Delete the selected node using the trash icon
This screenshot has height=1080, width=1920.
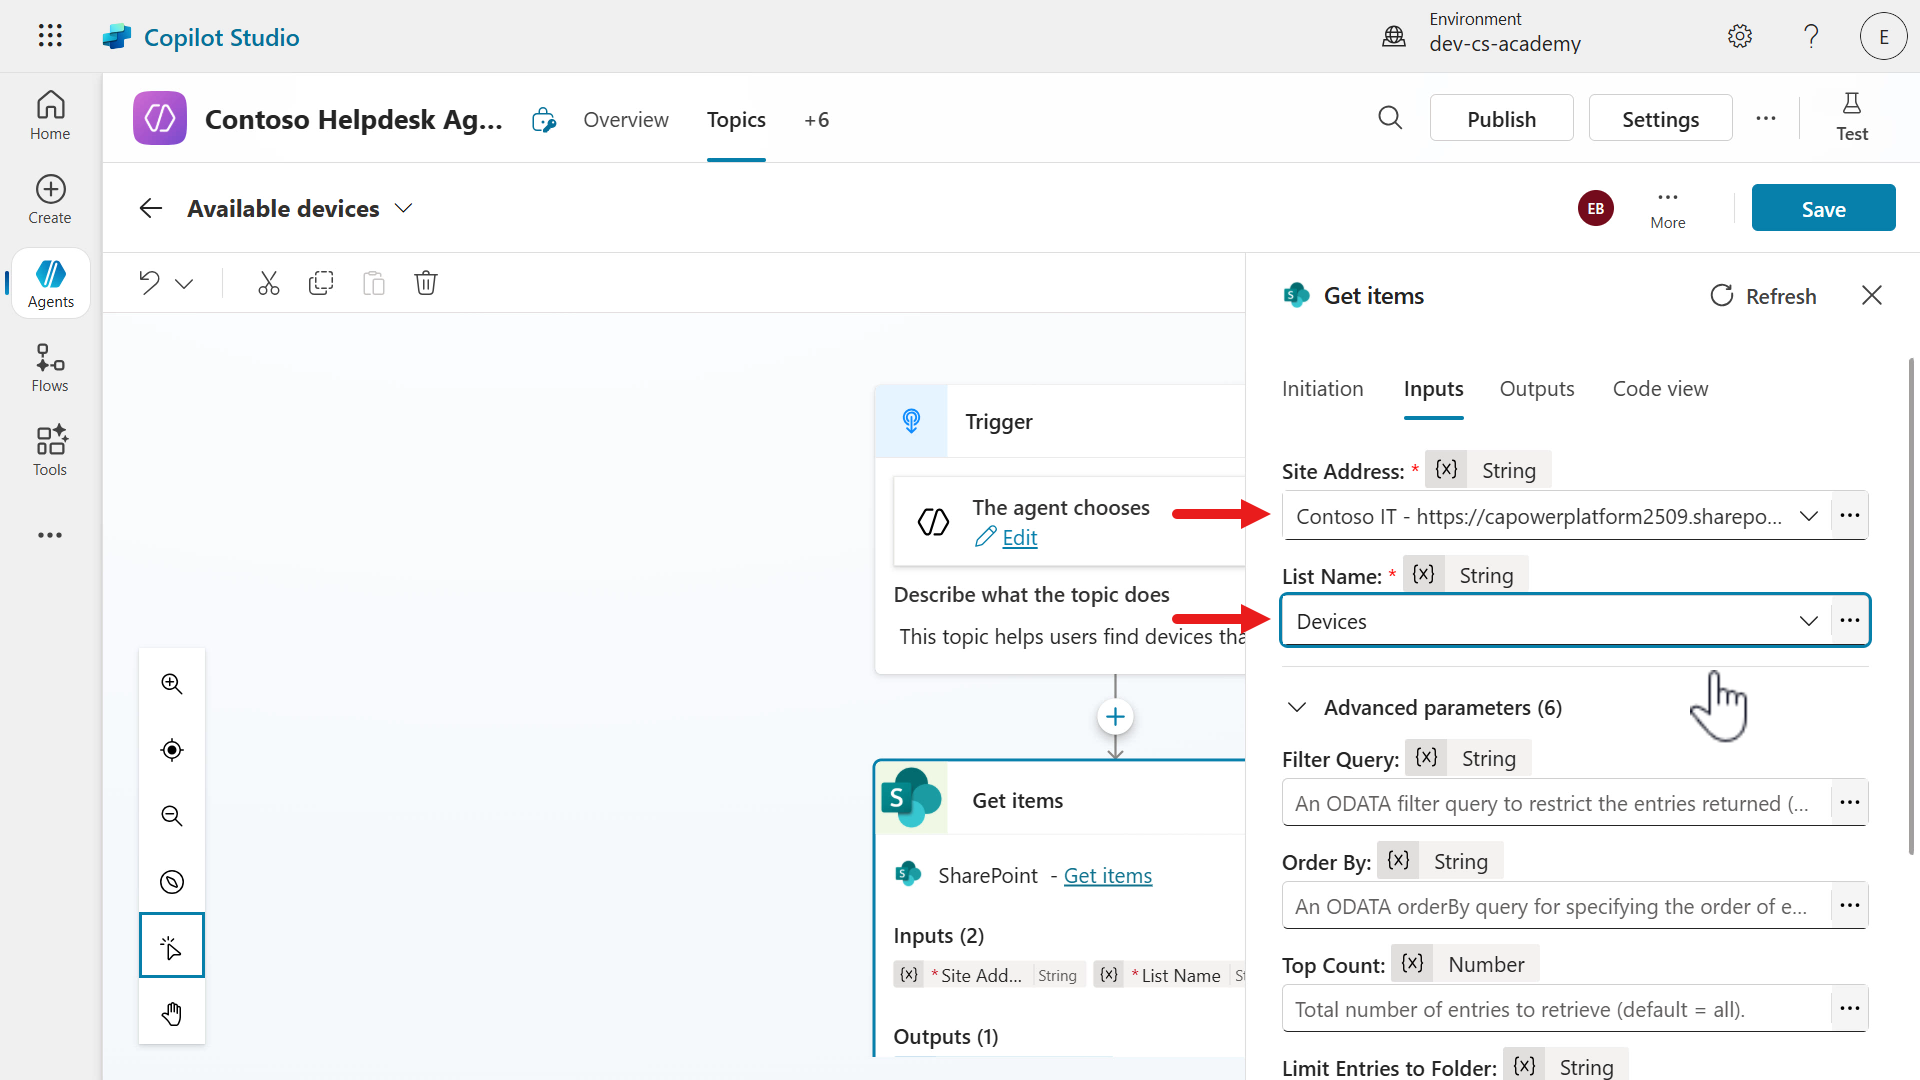click(426, 283)
